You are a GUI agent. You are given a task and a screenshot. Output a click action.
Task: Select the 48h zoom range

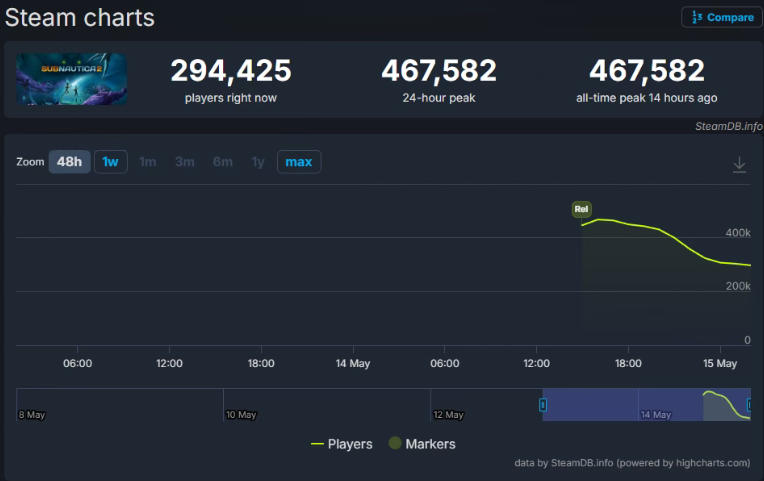tap(69, 162)
